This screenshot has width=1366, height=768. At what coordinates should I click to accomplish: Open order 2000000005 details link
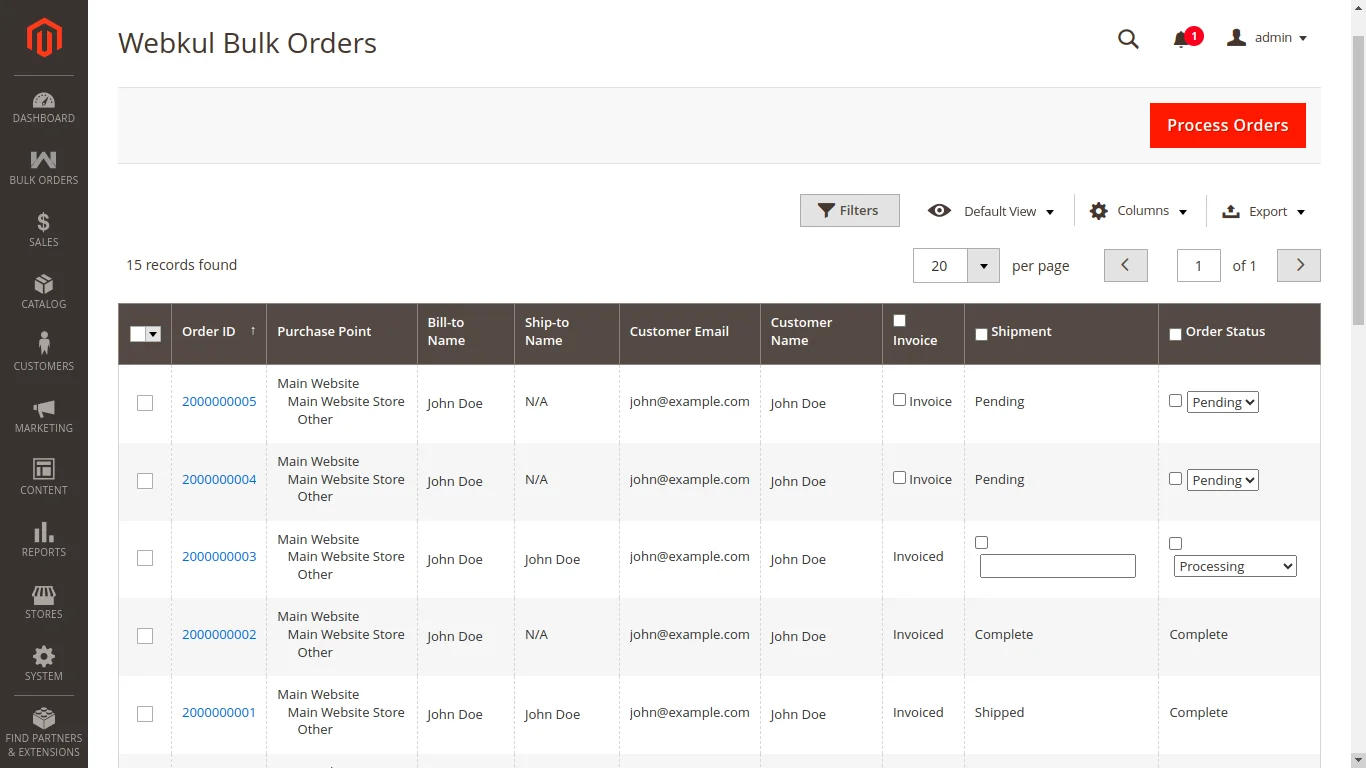(219, 401)
